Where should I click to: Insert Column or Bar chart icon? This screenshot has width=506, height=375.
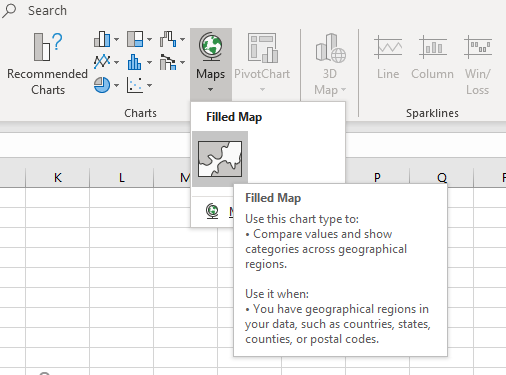click(102, 39)
